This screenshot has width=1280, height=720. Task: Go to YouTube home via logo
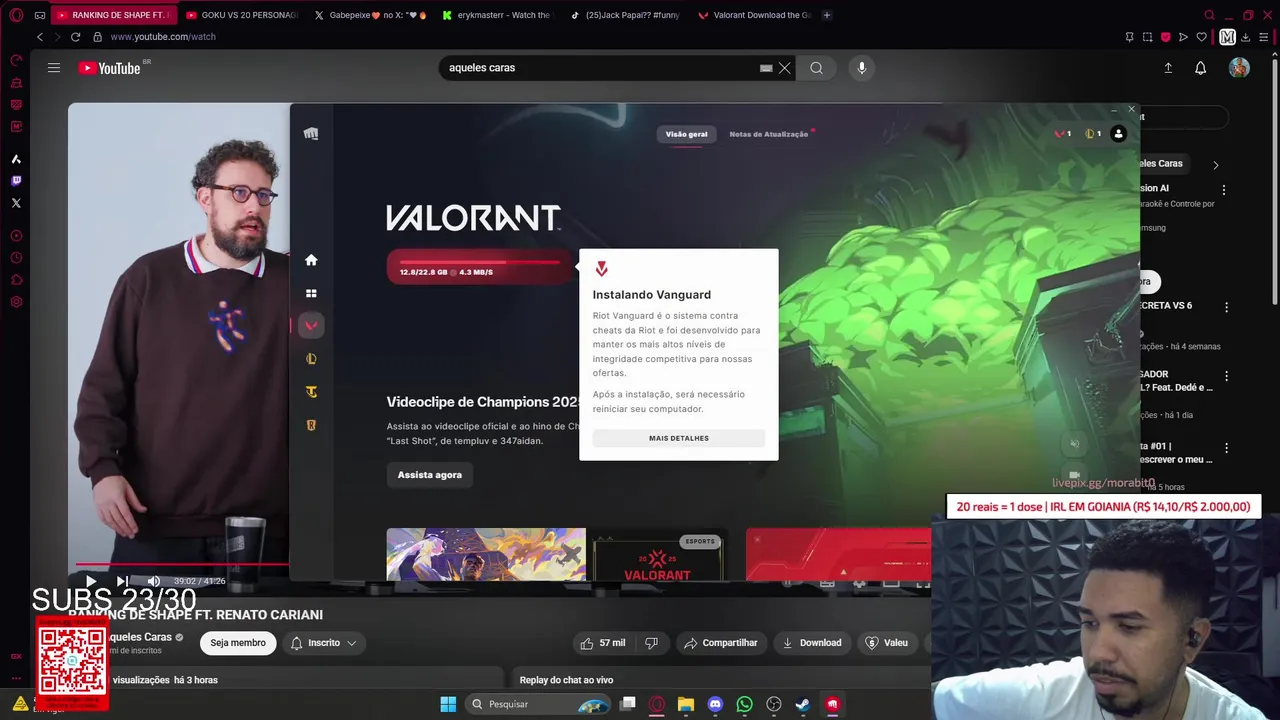pos(110,68)
